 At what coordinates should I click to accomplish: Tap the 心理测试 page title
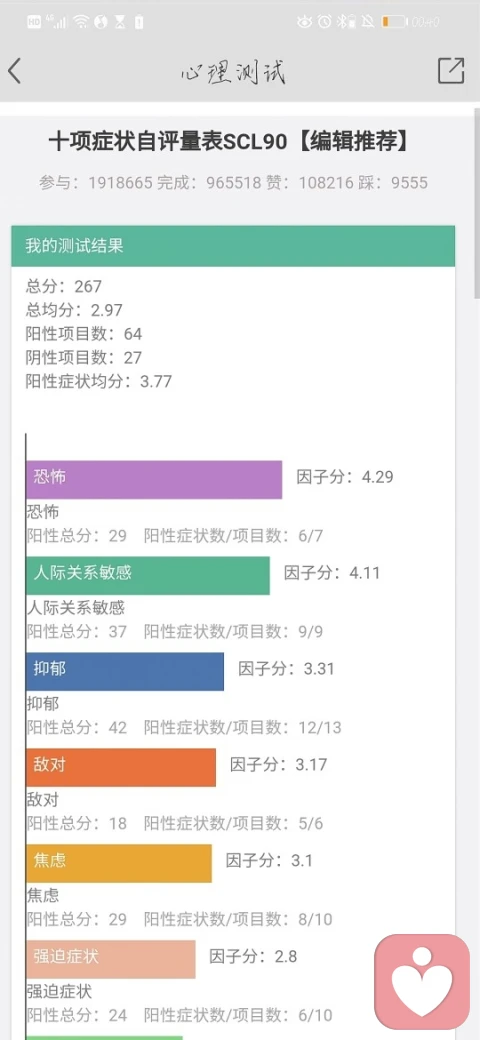[x=233, y=72]
